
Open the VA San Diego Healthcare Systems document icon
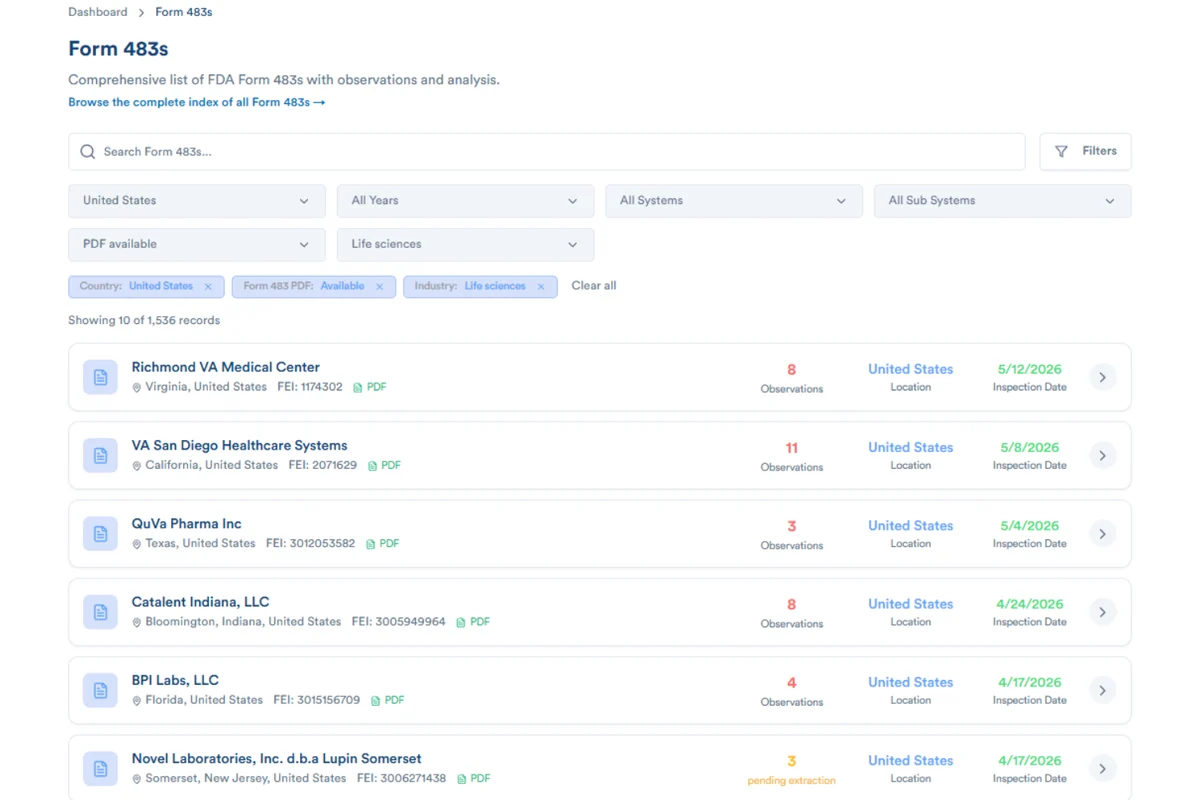(x=100, y=455)
